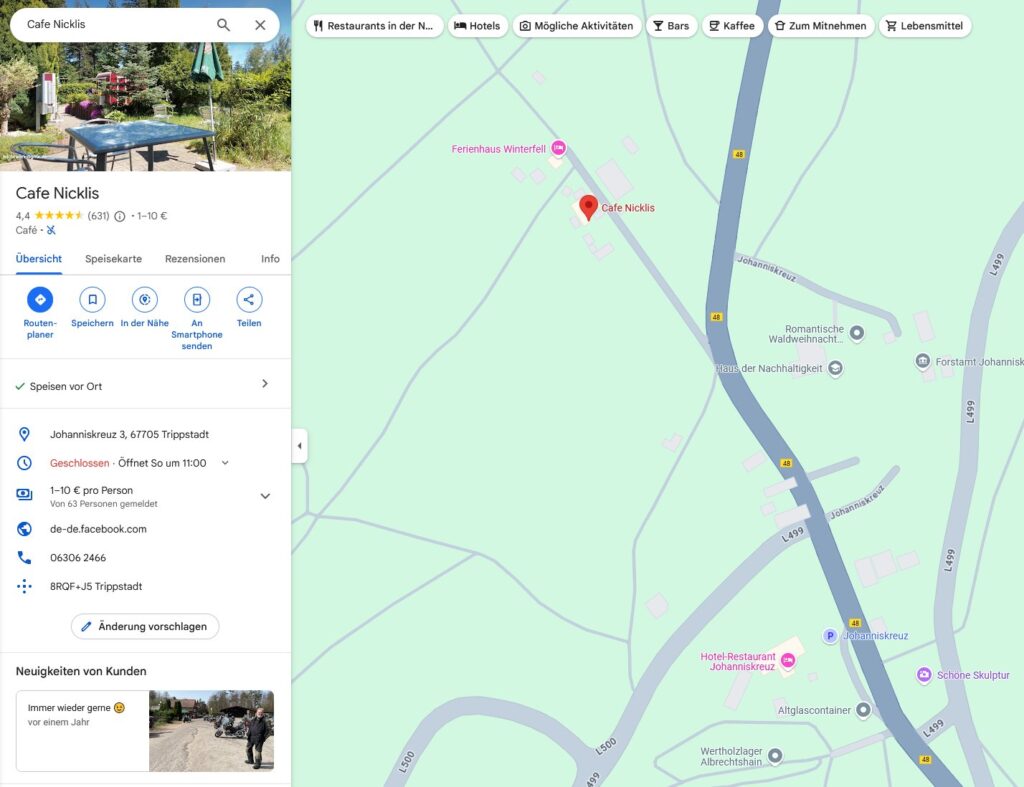Select Haus der Nachhaltigkeit map marker
This screenshot has height=787, width=1024.
(835, 368)
